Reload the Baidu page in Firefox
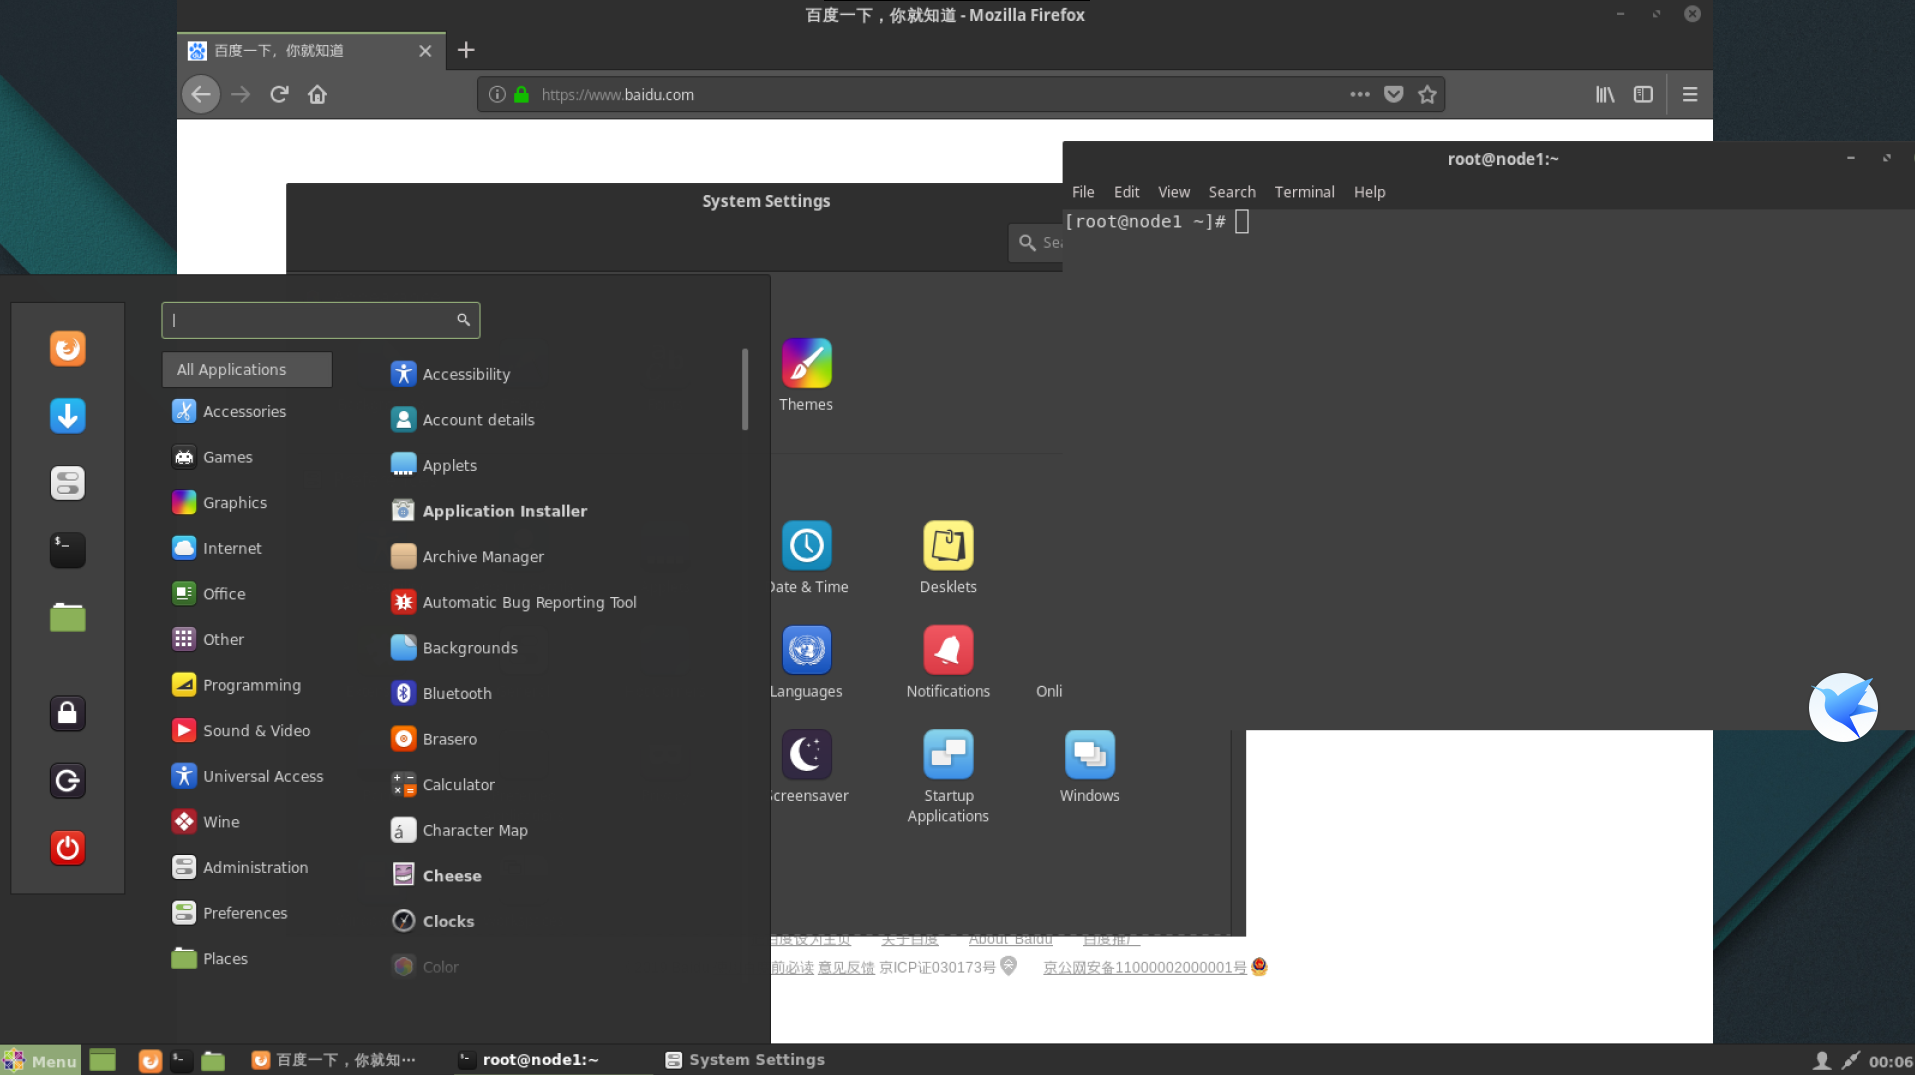 279,94
